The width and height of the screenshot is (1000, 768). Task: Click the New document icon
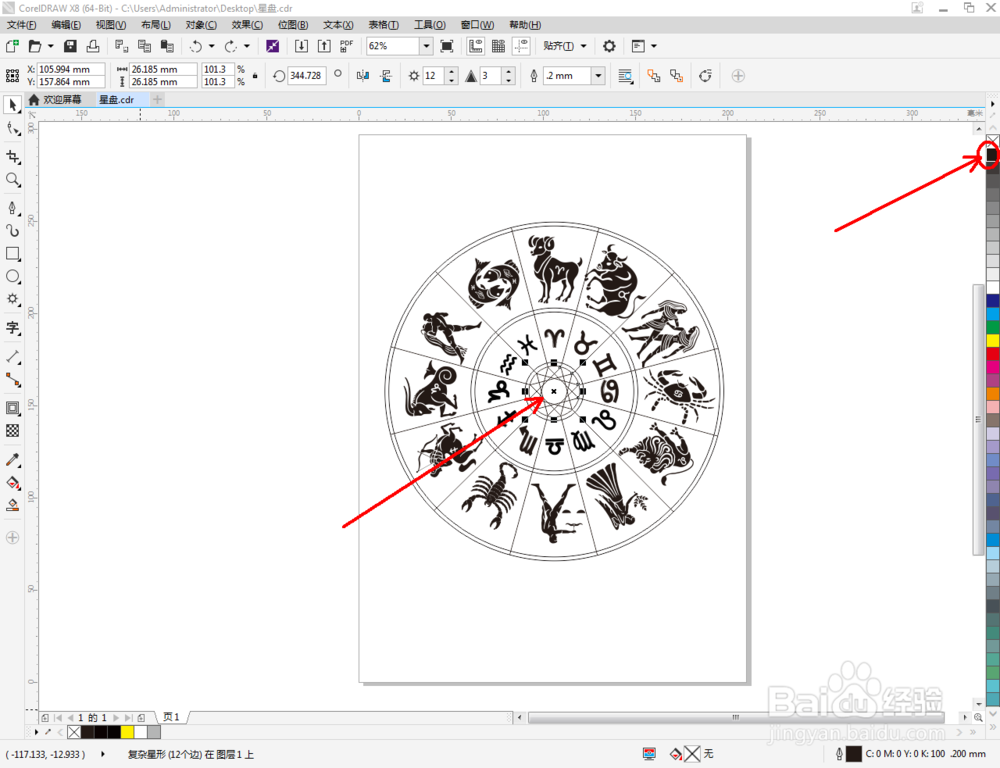[12, 46]
